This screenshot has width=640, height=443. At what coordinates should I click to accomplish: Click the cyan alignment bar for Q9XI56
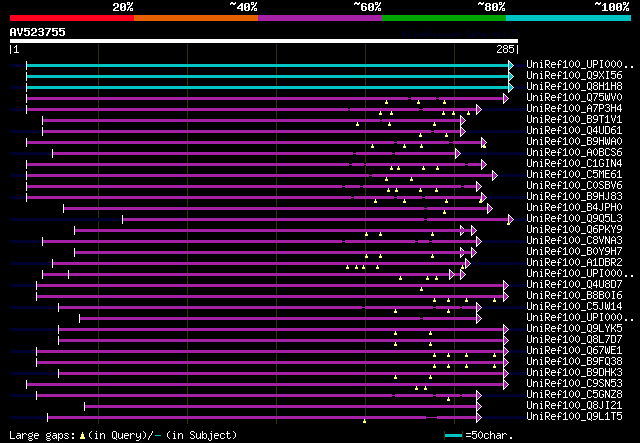(269, 76)
